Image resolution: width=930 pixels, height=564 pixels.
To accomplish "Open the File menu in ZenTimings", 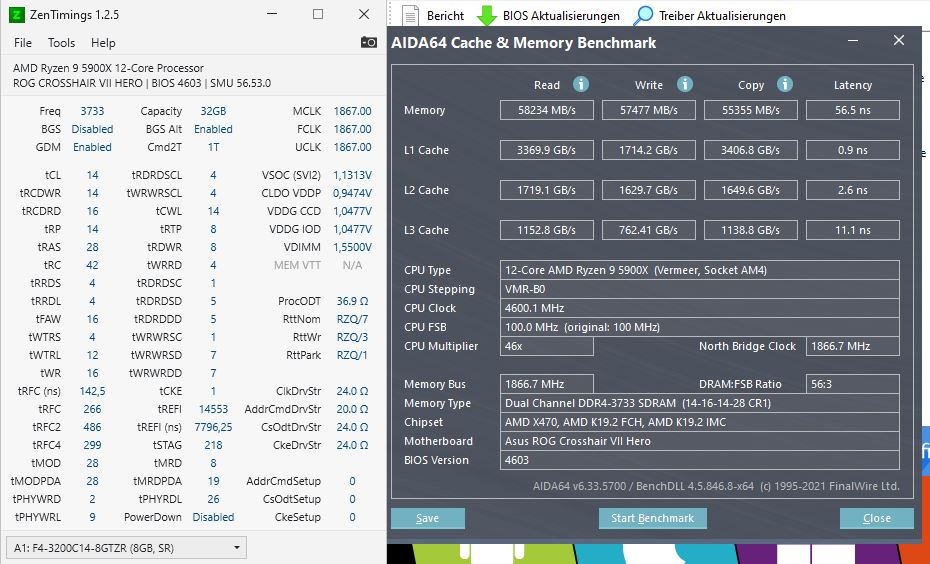I will click(23, 43).
